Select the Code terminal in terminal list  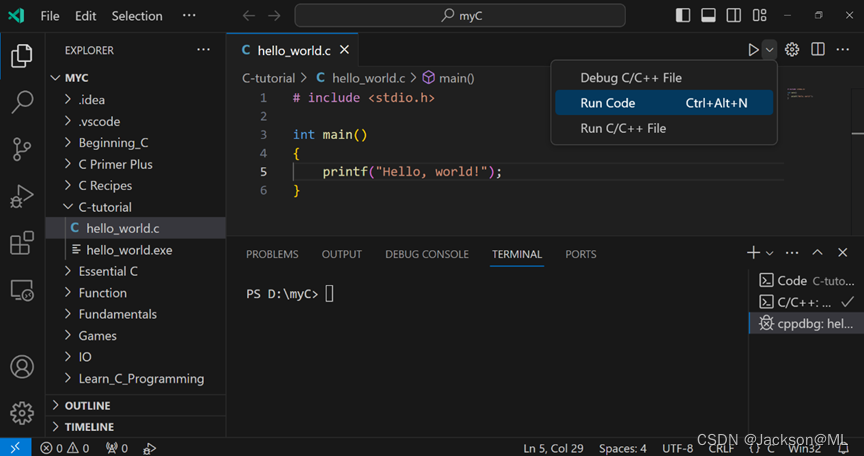(x=806, y=281)
